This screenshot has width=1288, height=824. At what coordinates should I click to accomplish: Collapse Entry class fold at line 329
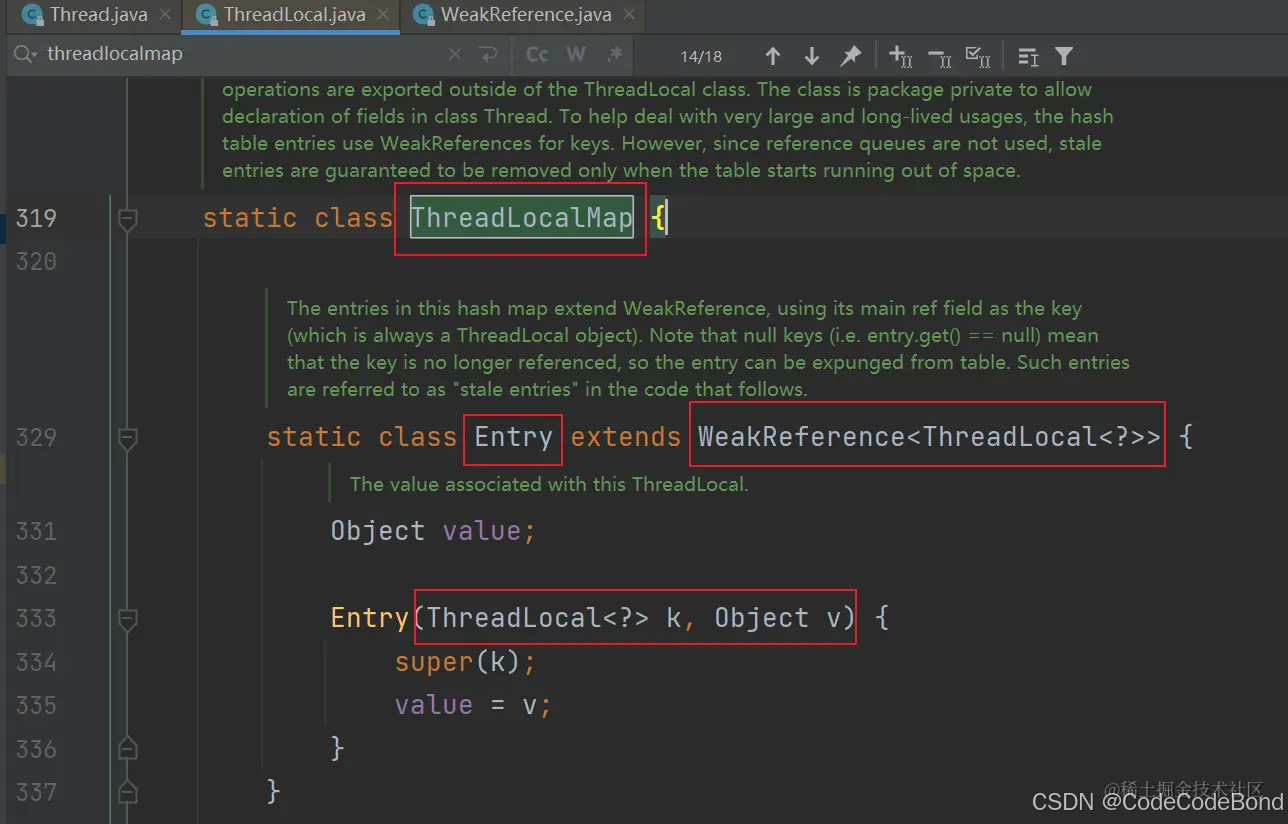pos(127,437)
